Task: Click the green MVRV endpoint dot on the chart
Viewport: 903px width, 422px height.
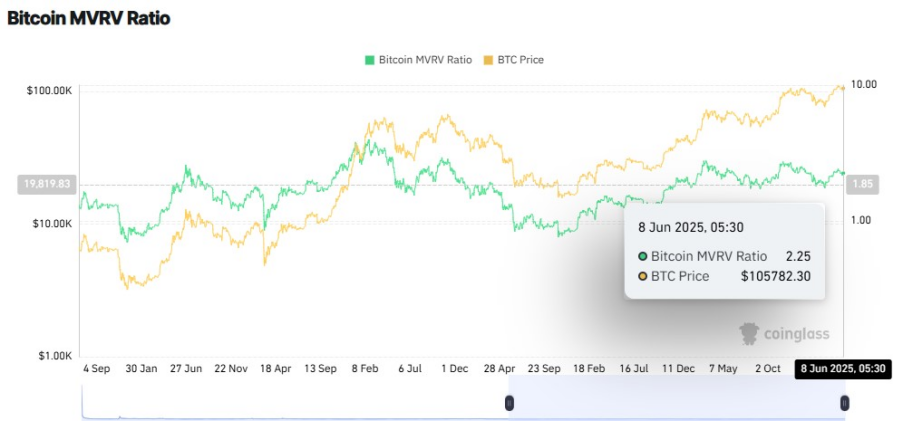Action: 842,173
